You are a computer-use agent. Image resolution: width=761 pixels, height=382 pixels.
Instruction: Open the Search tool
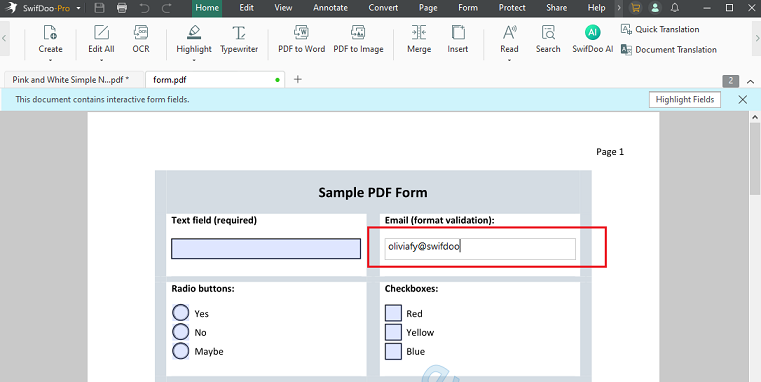click(x=548, y=39)
